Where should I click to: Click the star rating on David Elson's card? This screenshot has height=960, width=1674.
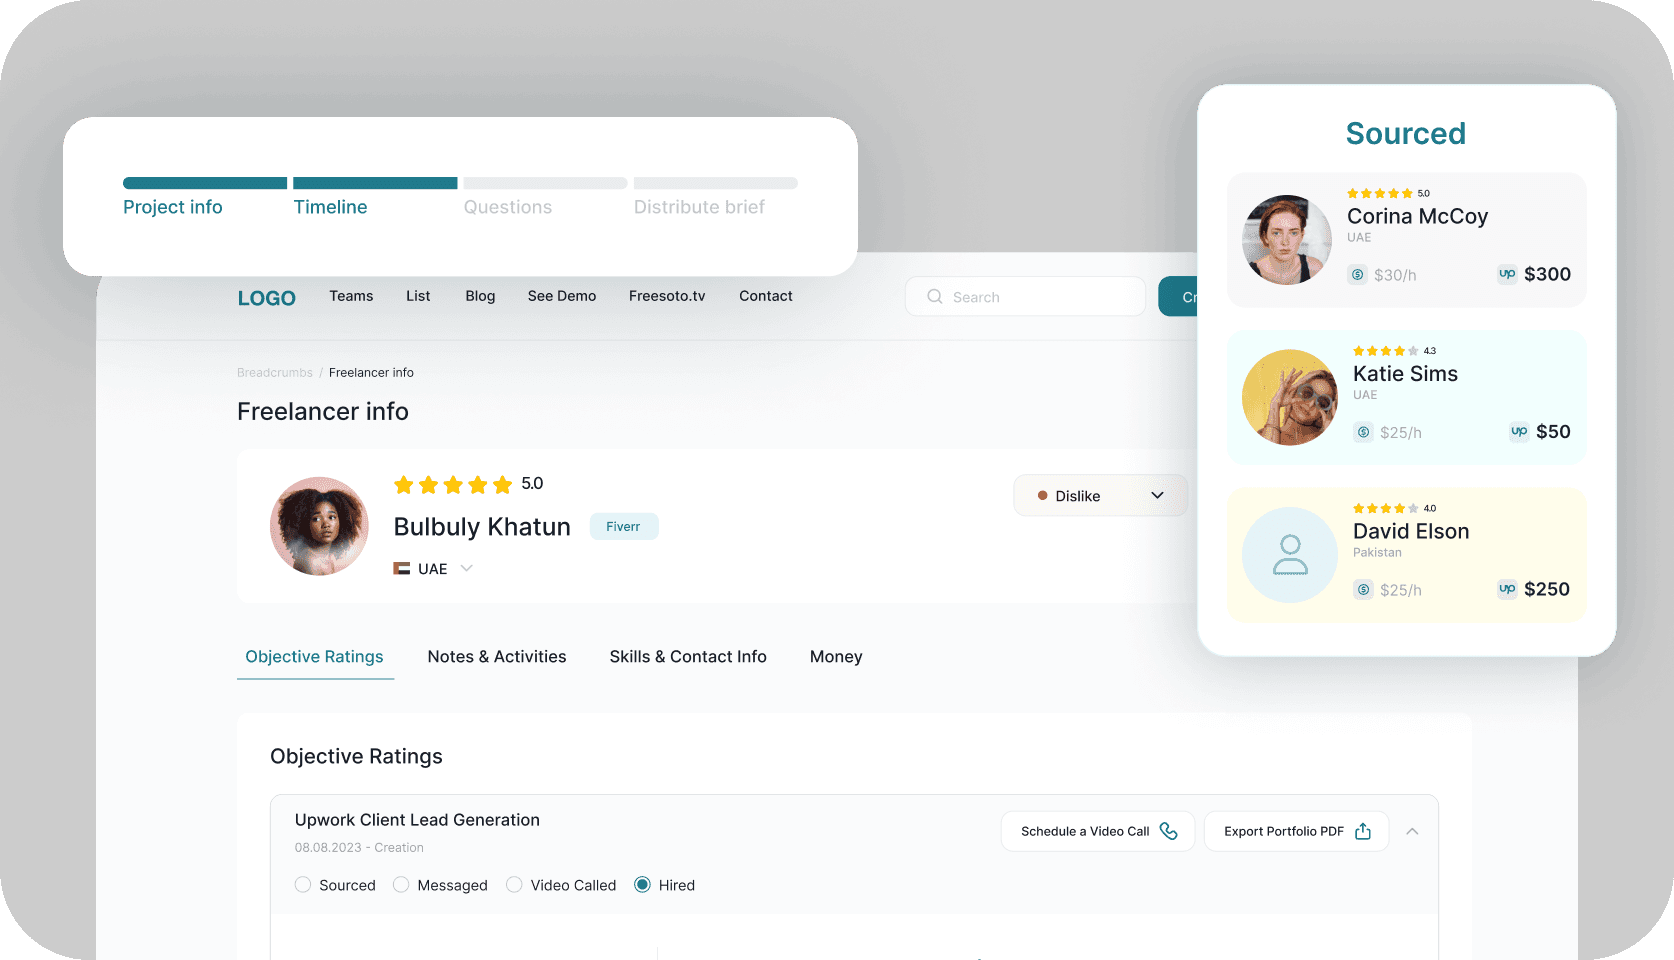[1386, 509]
